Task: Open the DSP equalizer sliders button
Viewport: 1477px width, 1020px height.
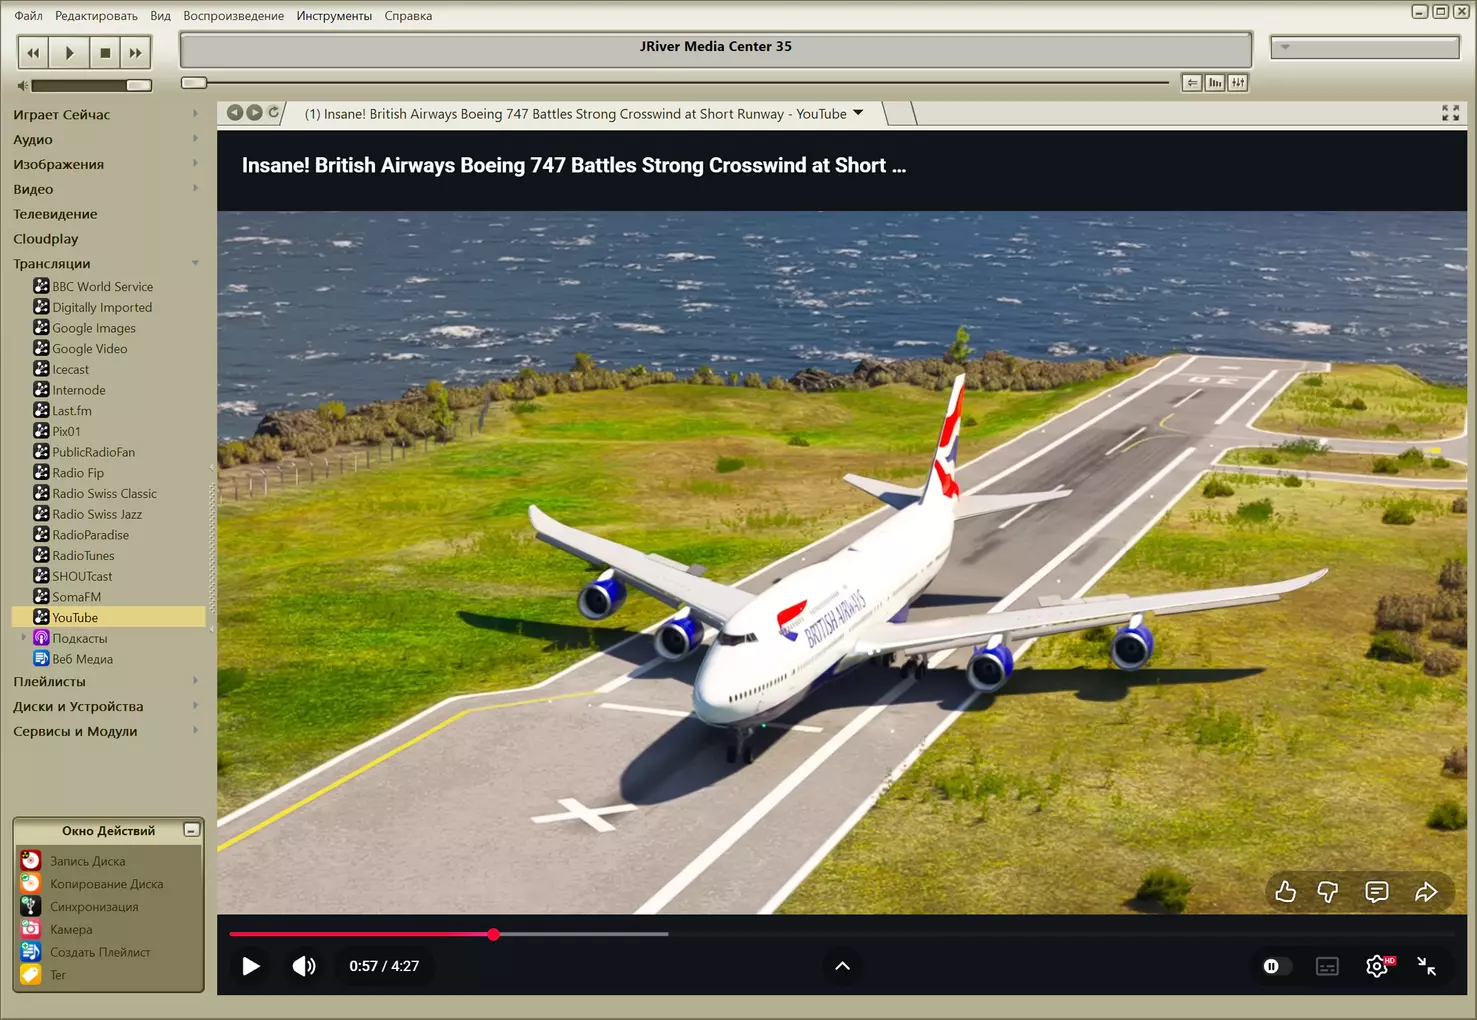Action: (1238, 83)
